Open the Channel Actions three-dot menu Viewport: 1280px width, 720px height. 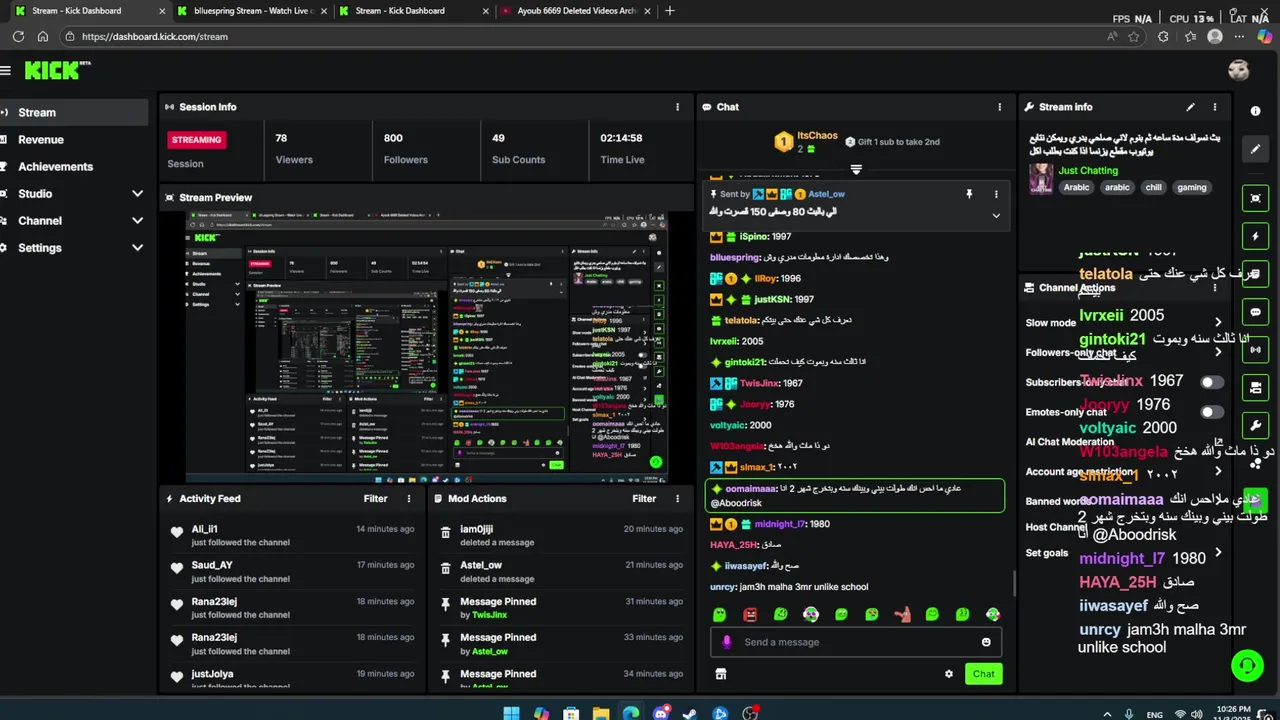1215,288
